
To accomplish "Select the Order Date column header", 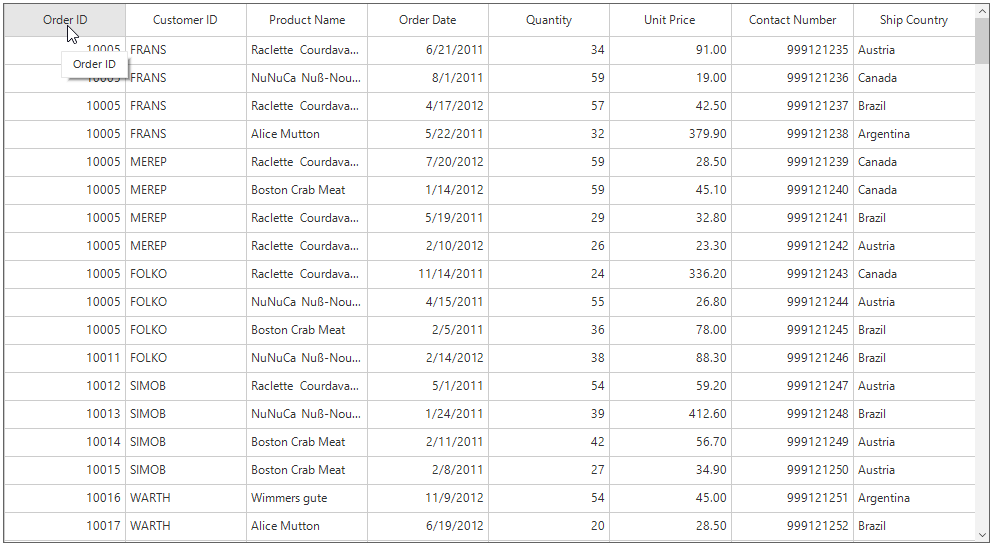I will tap(427, 20).
